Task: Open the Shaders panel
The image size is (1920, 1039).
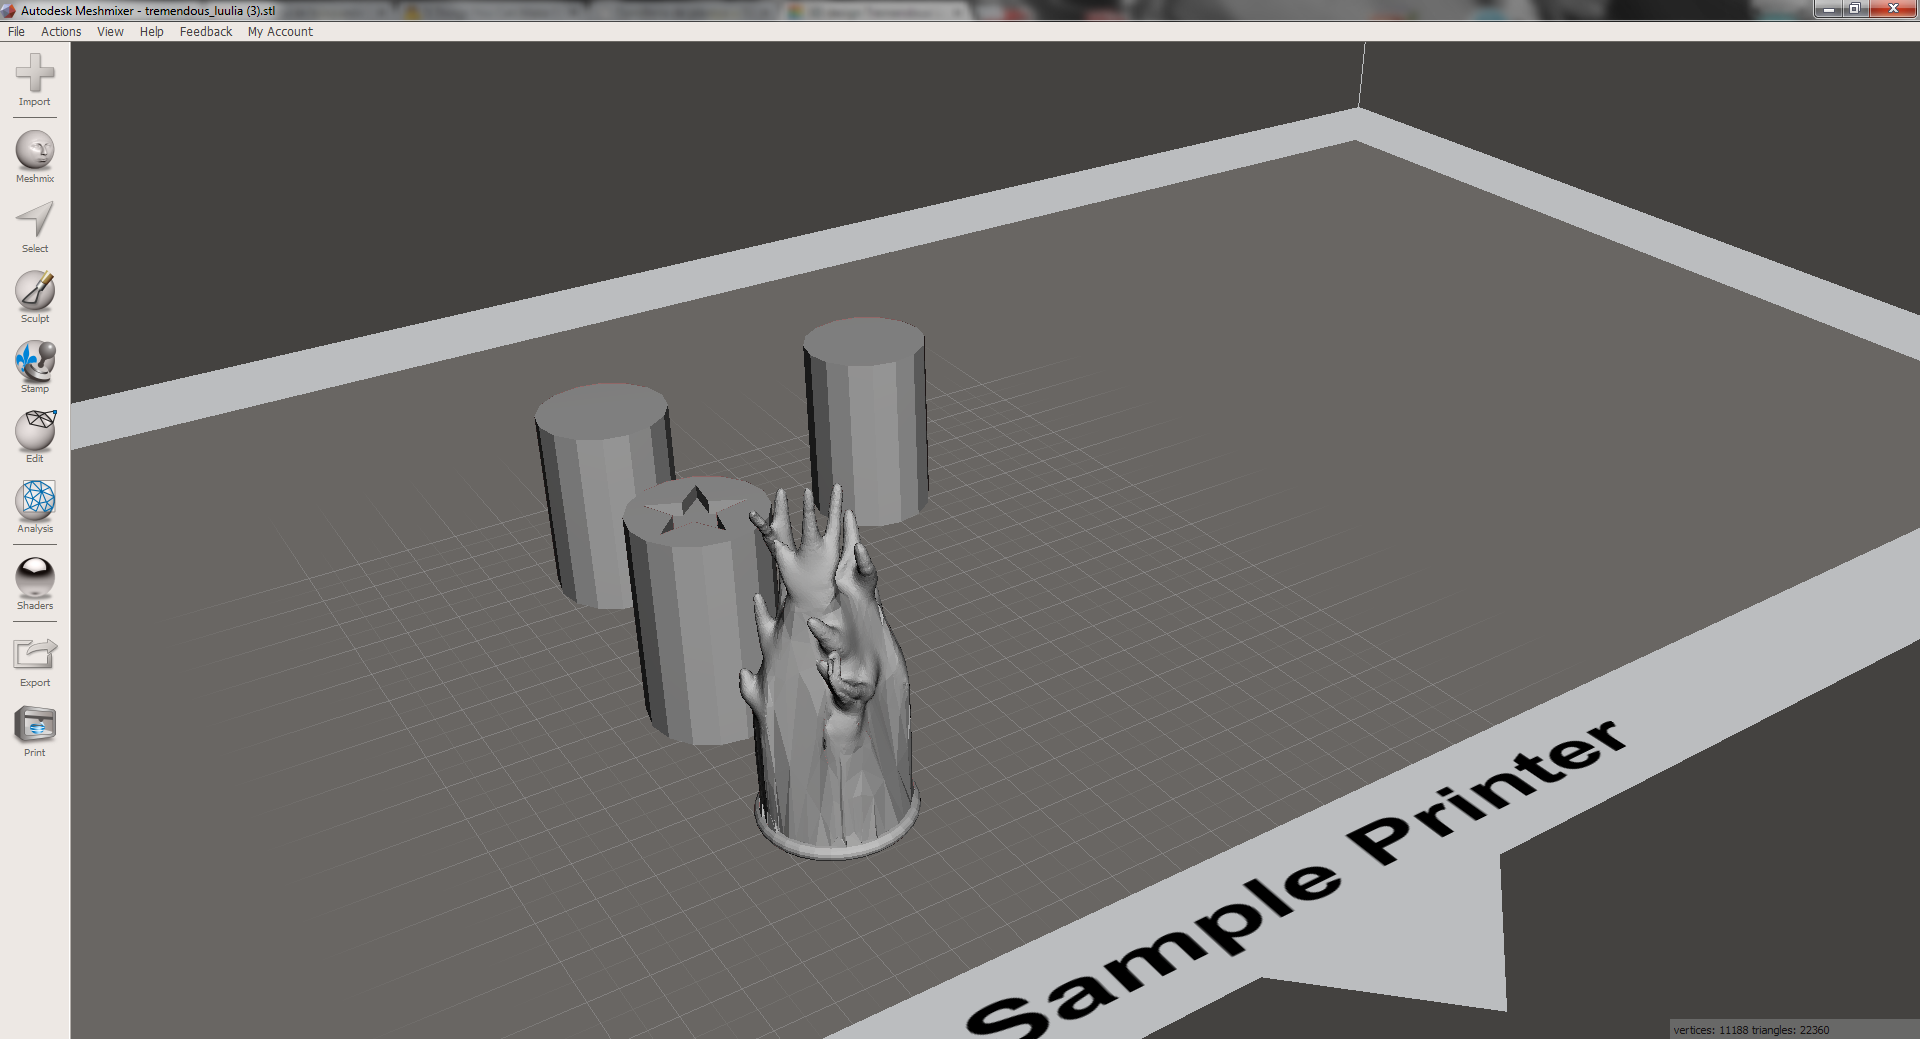Action: point(35,584)
